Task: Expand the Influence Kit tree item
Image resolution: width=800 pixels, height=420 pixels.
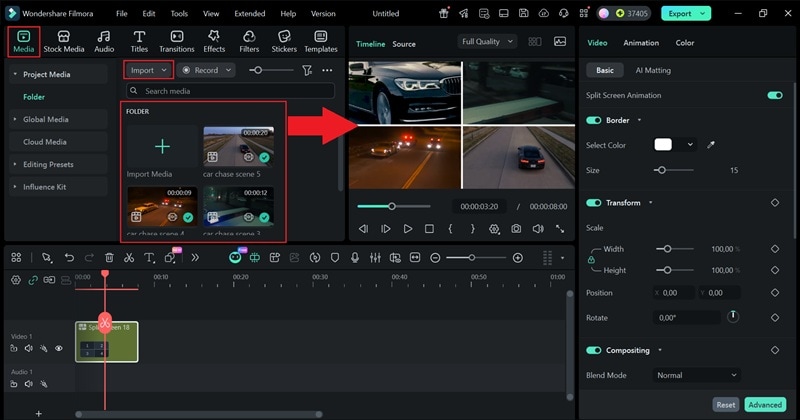Action: point(15,187)
